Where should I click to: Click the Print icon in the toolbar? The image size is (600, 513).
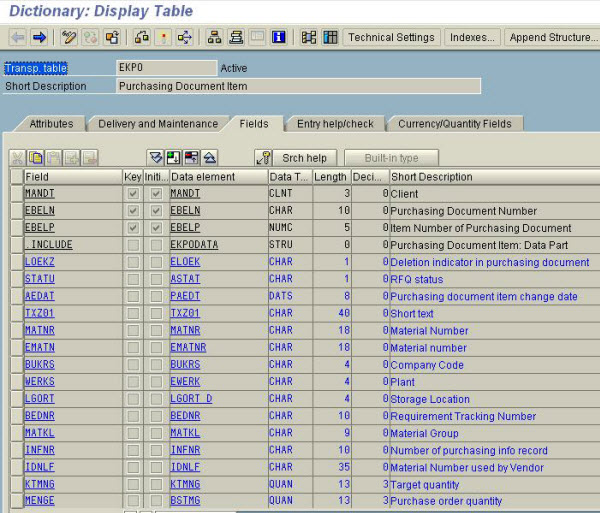click(x=236, y=38)
